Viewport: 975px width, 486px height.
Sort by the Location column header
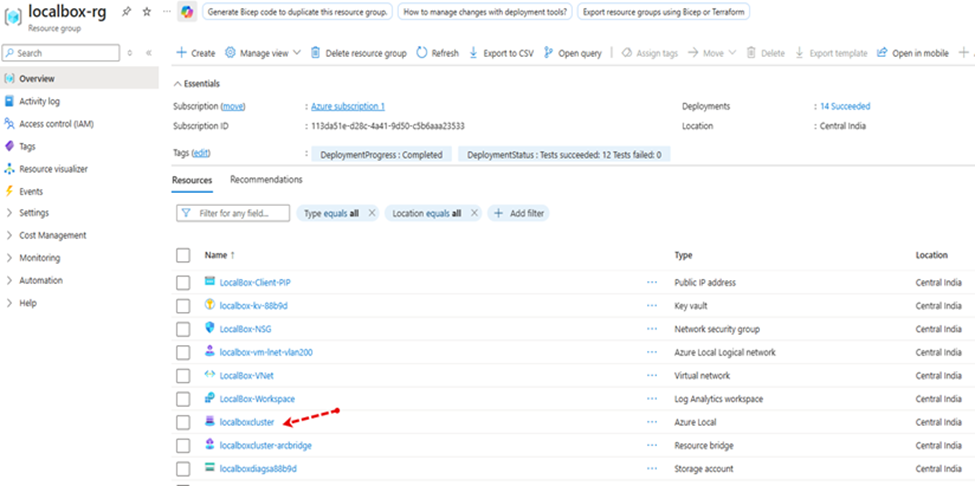(931, 255)
